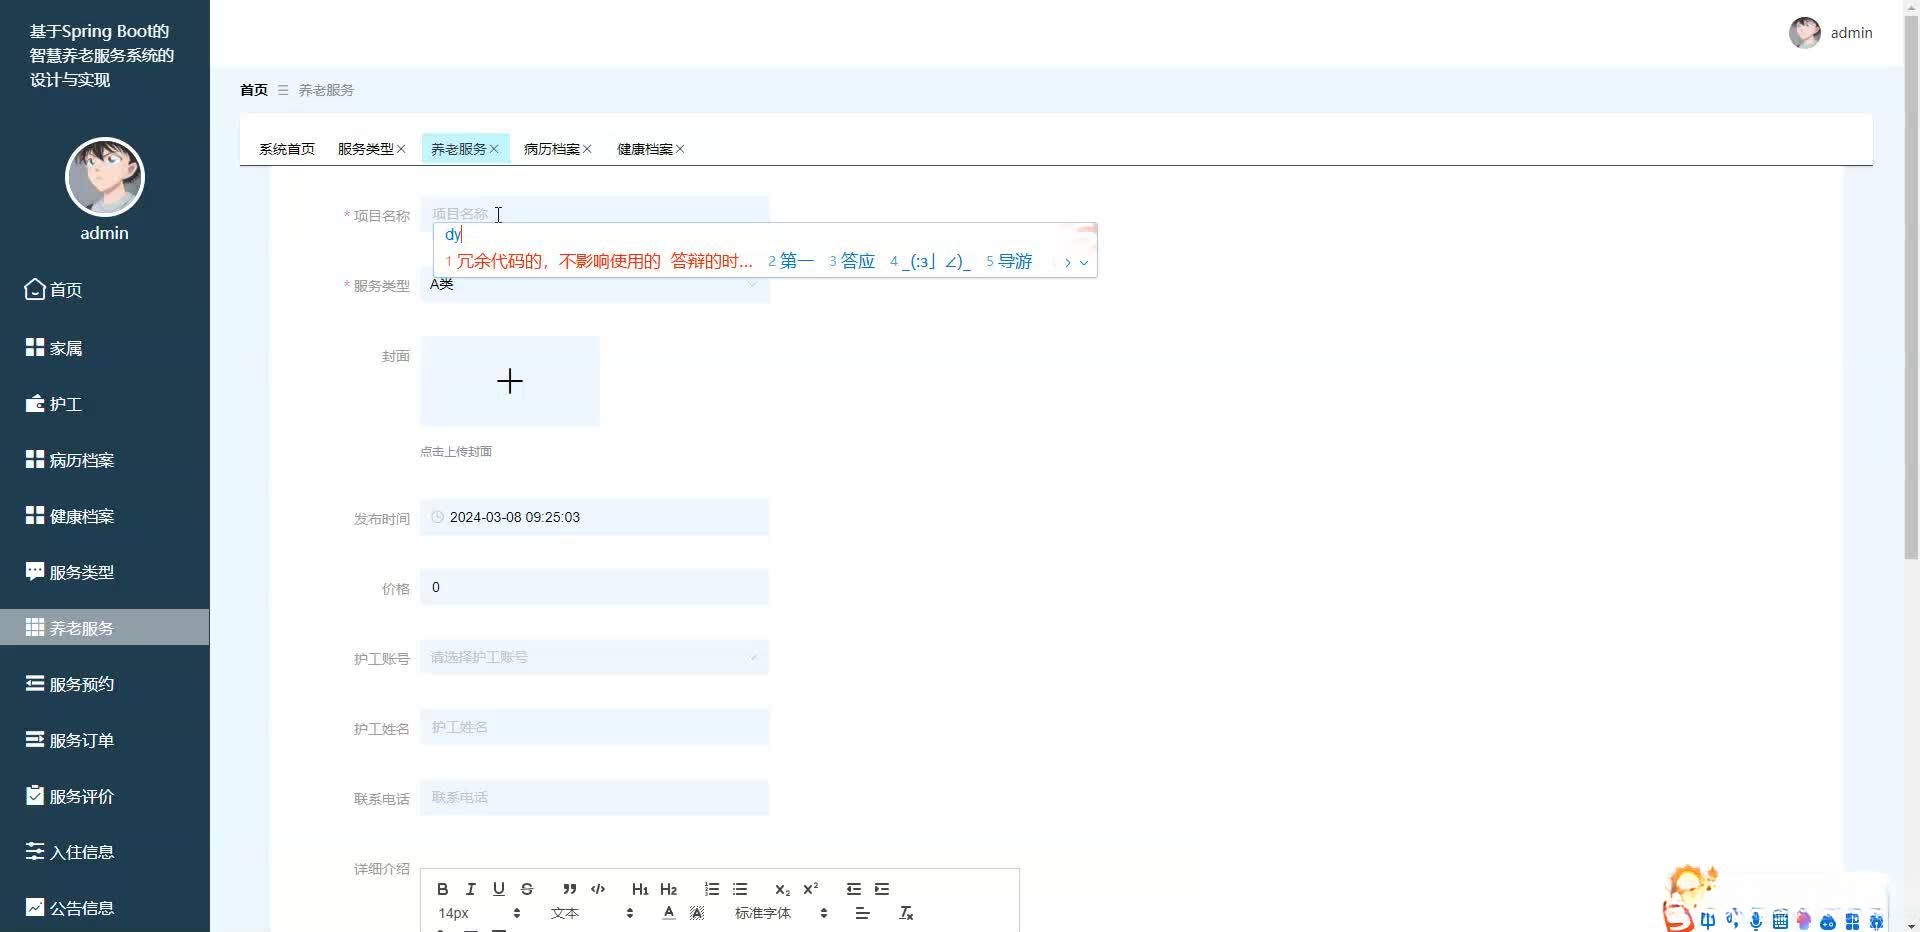Image resolution: width=1920 pixels, height=932 pixels.
Task: Open 服务类型 in the sidebar menu
Action: 105,572
